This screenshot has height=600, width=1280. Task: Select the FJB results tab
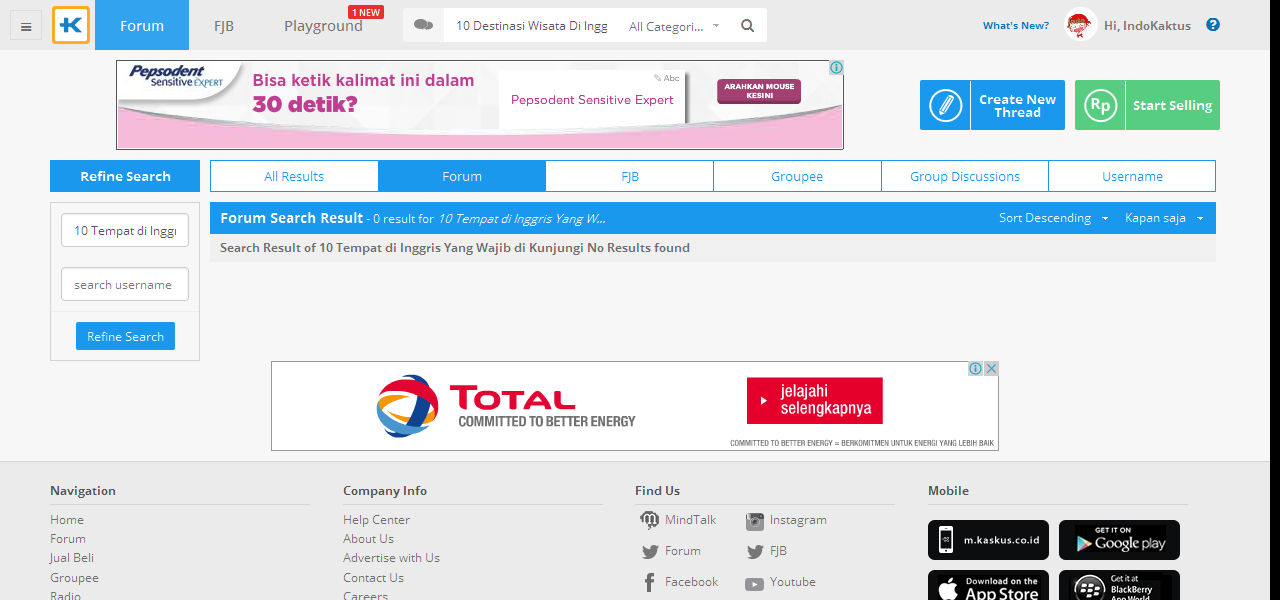coord(630,176)
